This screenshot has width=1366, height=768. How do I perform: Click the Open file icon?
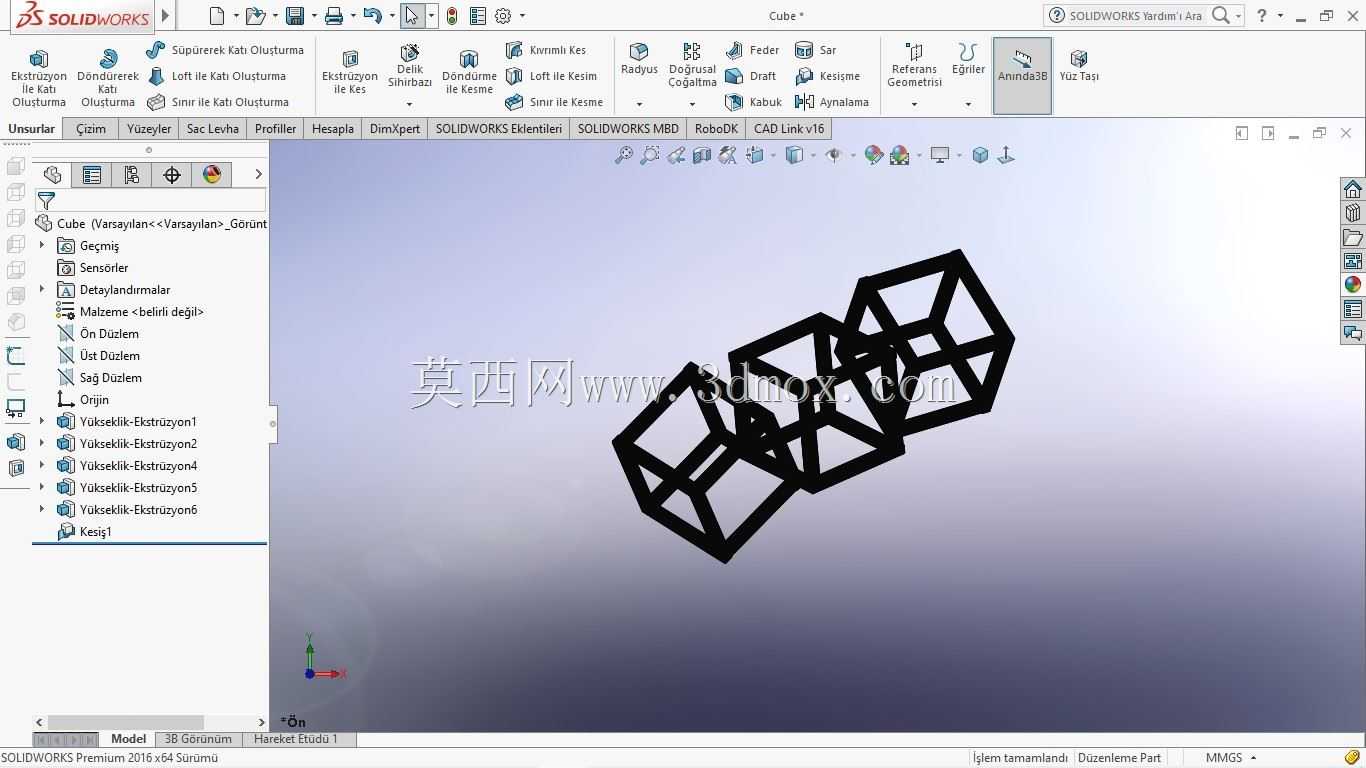pos(255,15)
